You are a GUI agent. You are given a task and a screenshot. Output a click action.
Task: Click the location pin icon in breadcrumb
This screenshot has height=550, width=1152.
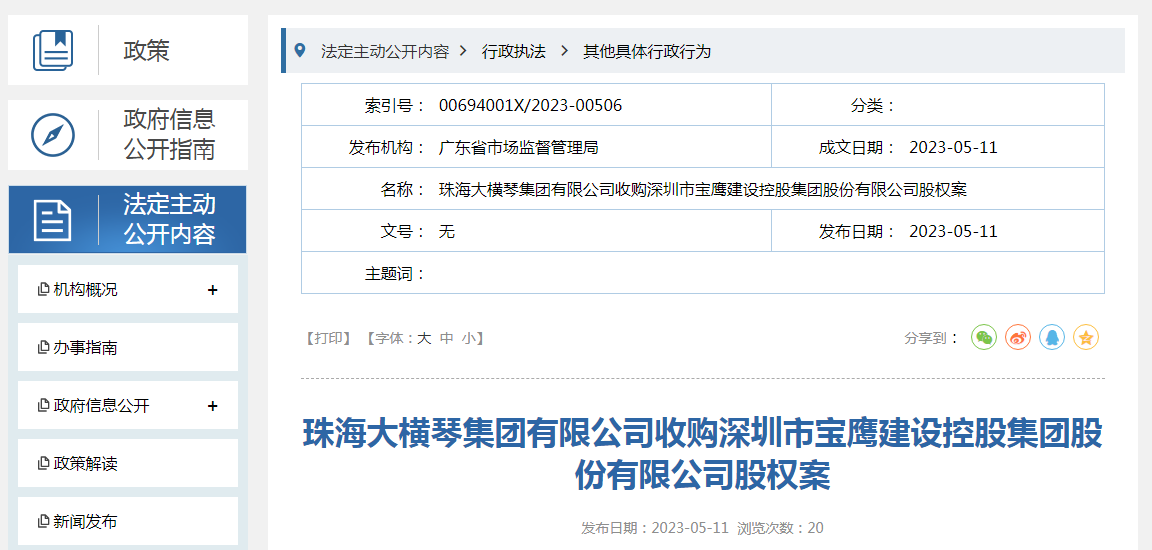coord(299,51)
